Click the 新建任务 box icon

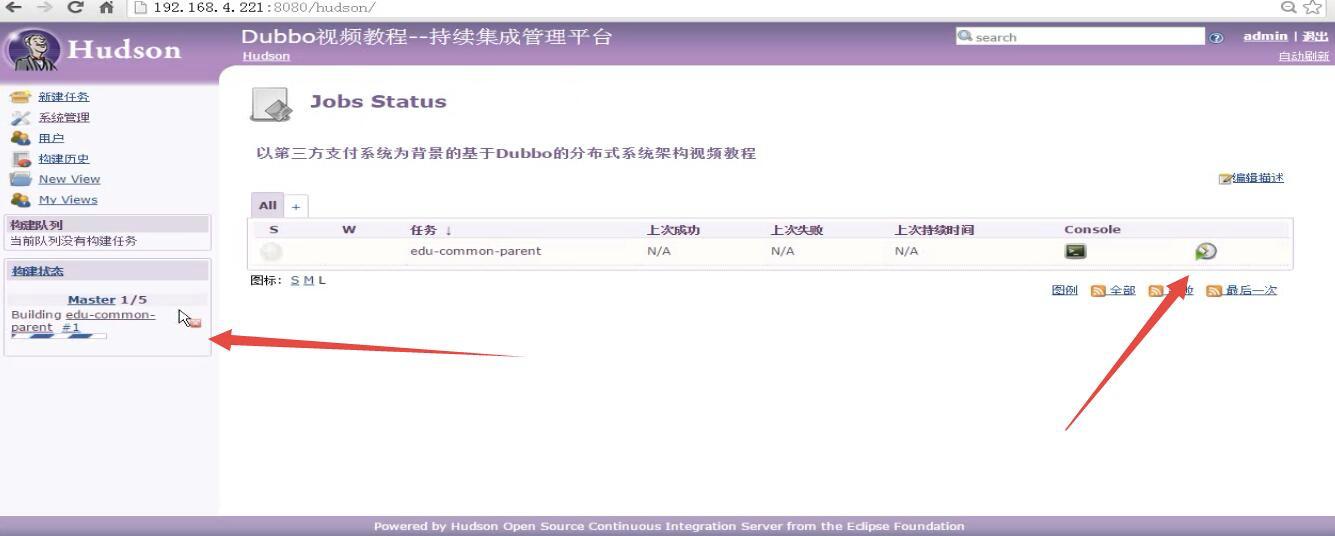[x=20, y=97]
